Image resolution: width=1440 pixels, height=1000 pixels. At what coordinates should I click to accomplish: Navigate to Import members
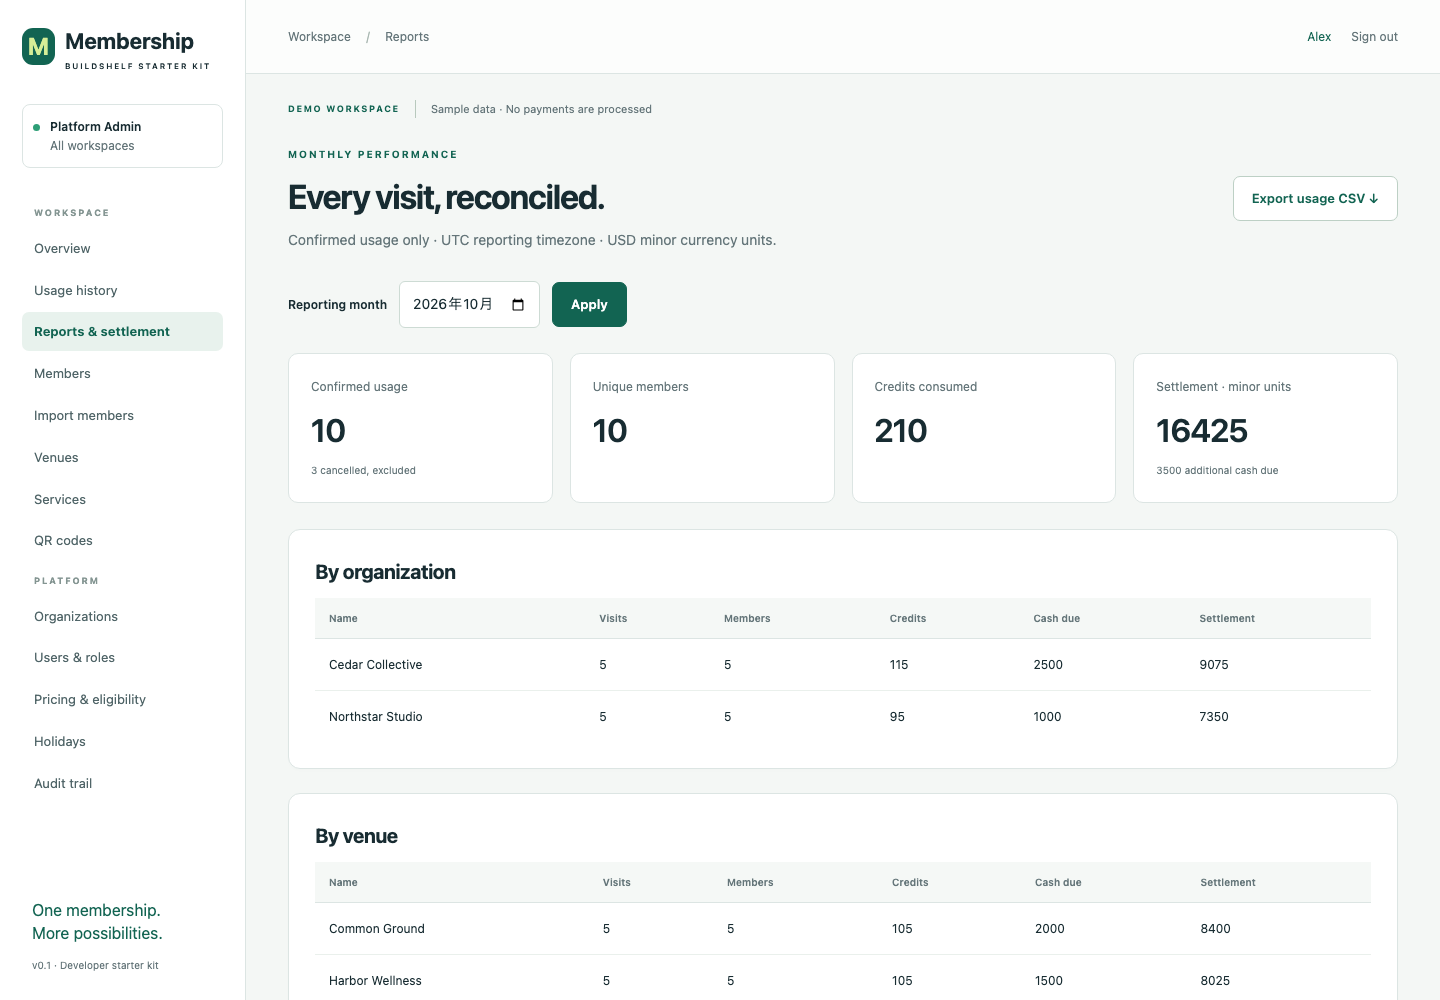tap(122, 415)
